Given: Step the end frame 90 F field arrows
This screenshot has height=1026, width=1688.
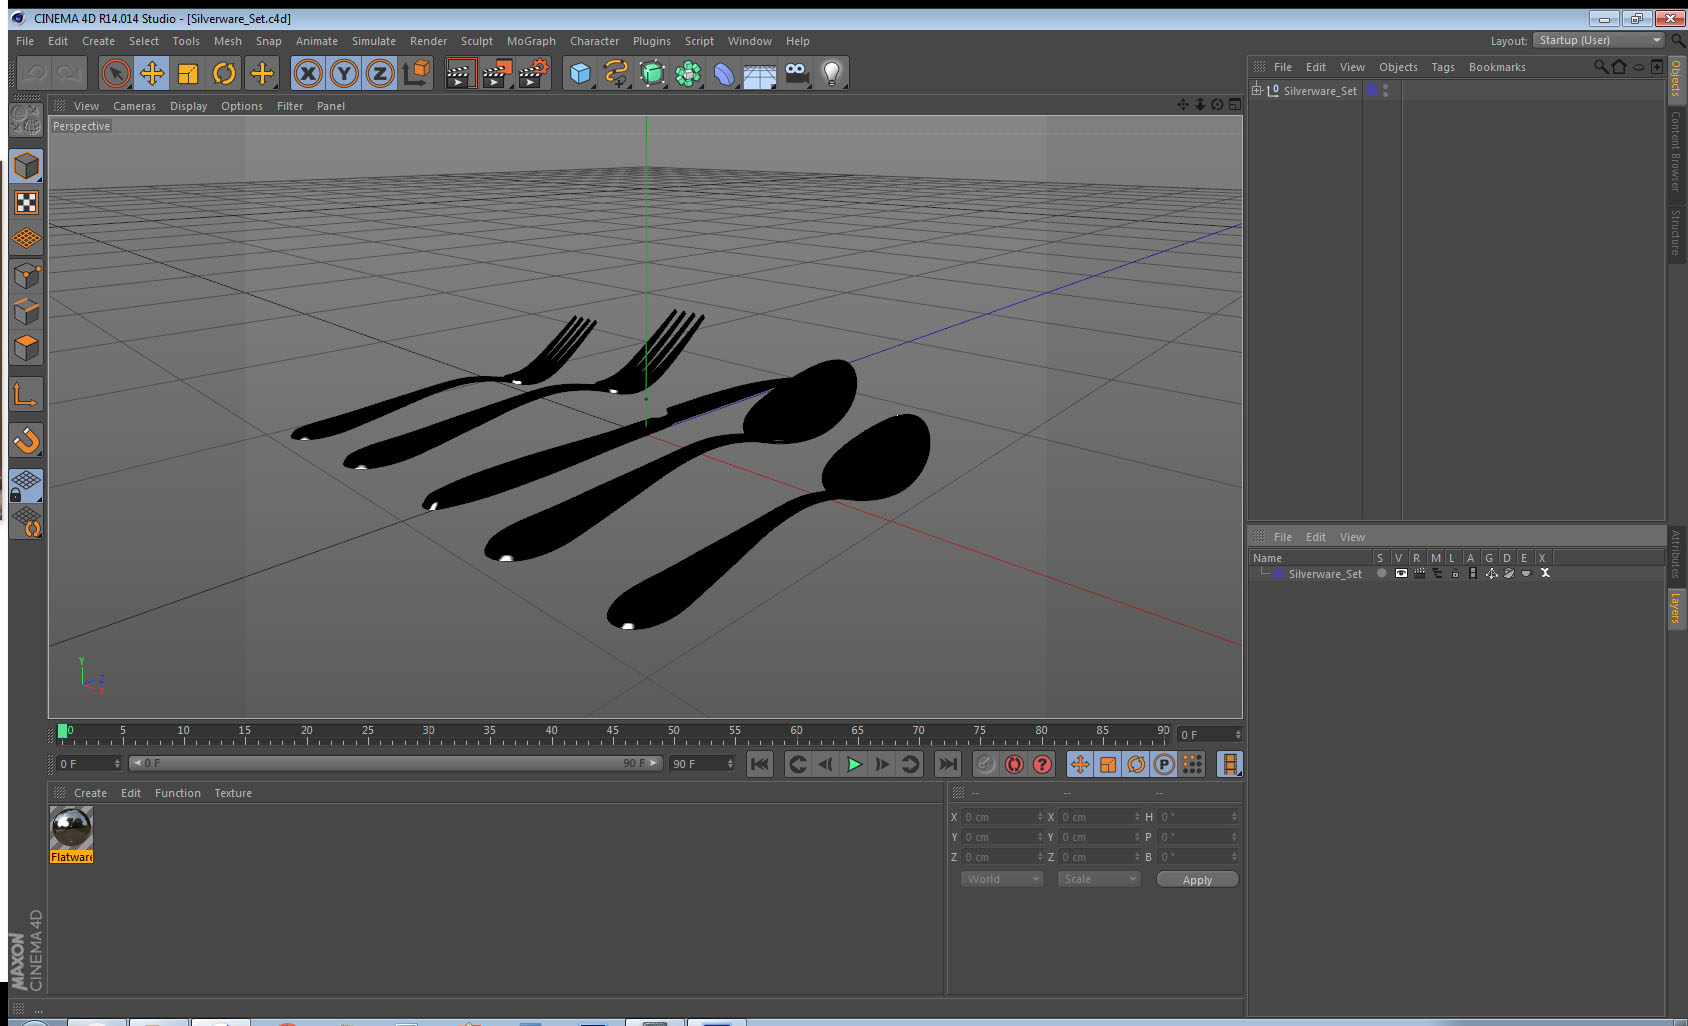Looking at the screenshot, I should 730,763.
